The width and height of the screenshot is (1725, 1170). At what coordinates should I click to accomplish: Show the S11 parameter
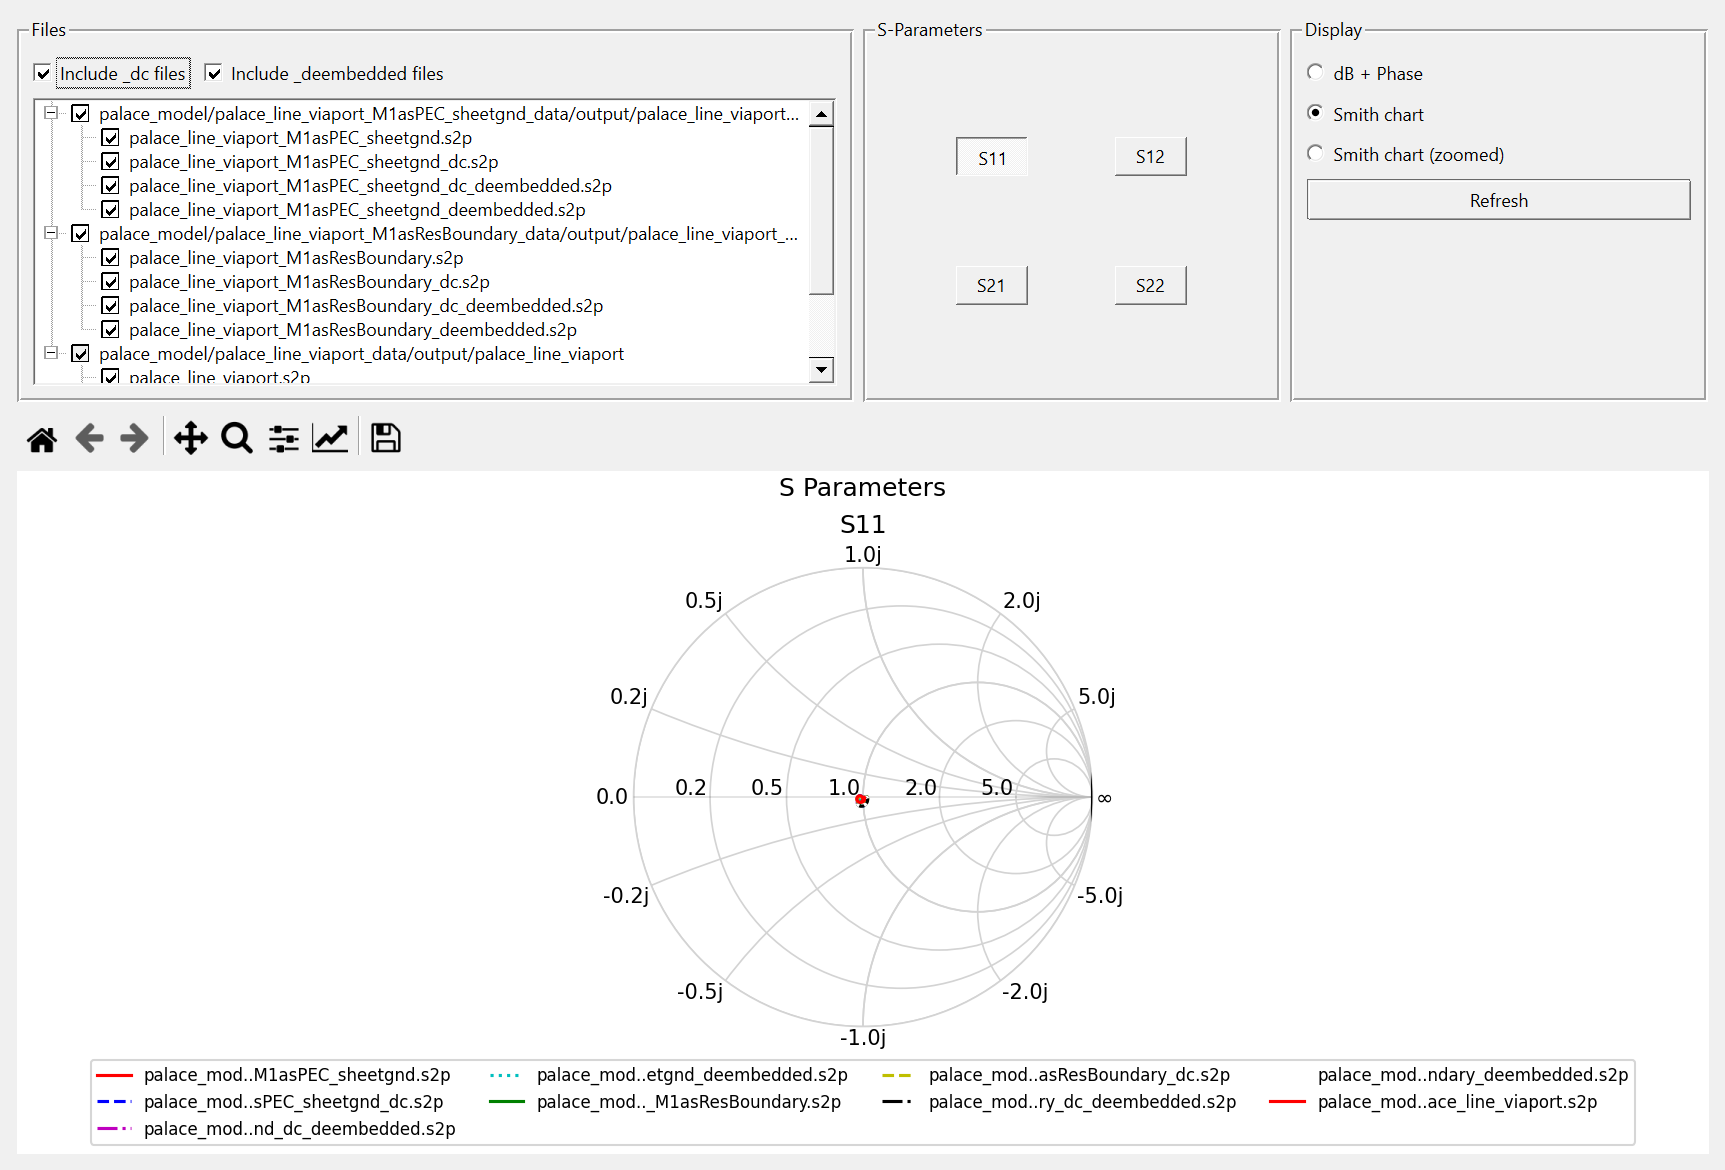point(991,157)
